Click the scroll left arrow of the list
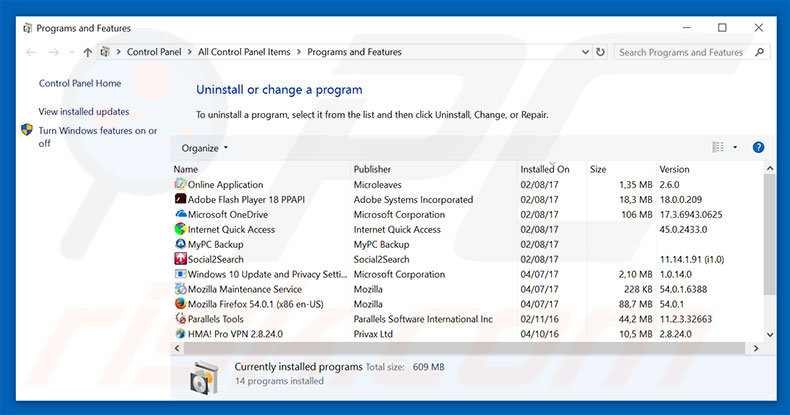 [x=177, y=348]
